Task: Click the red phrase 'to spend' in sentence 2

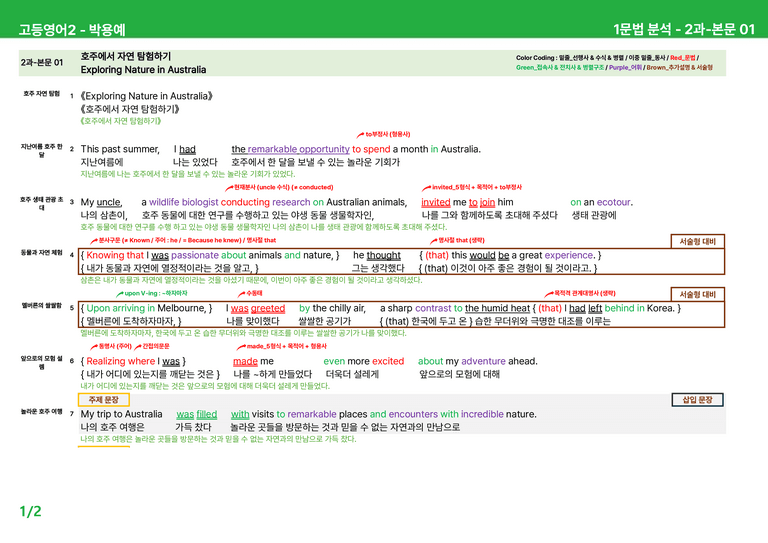Action: click(371, 149)
